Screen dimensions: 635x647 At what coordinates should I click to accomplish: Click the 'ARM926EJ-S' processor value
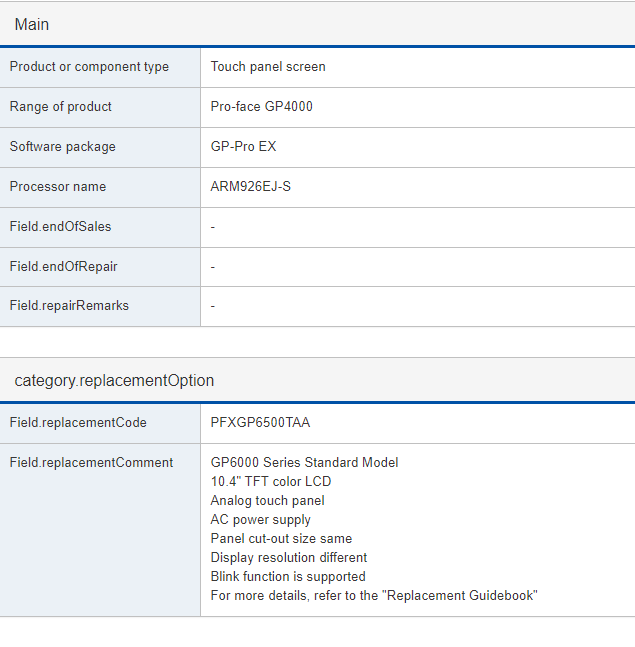pyautogui.click(x=250, y=187)
